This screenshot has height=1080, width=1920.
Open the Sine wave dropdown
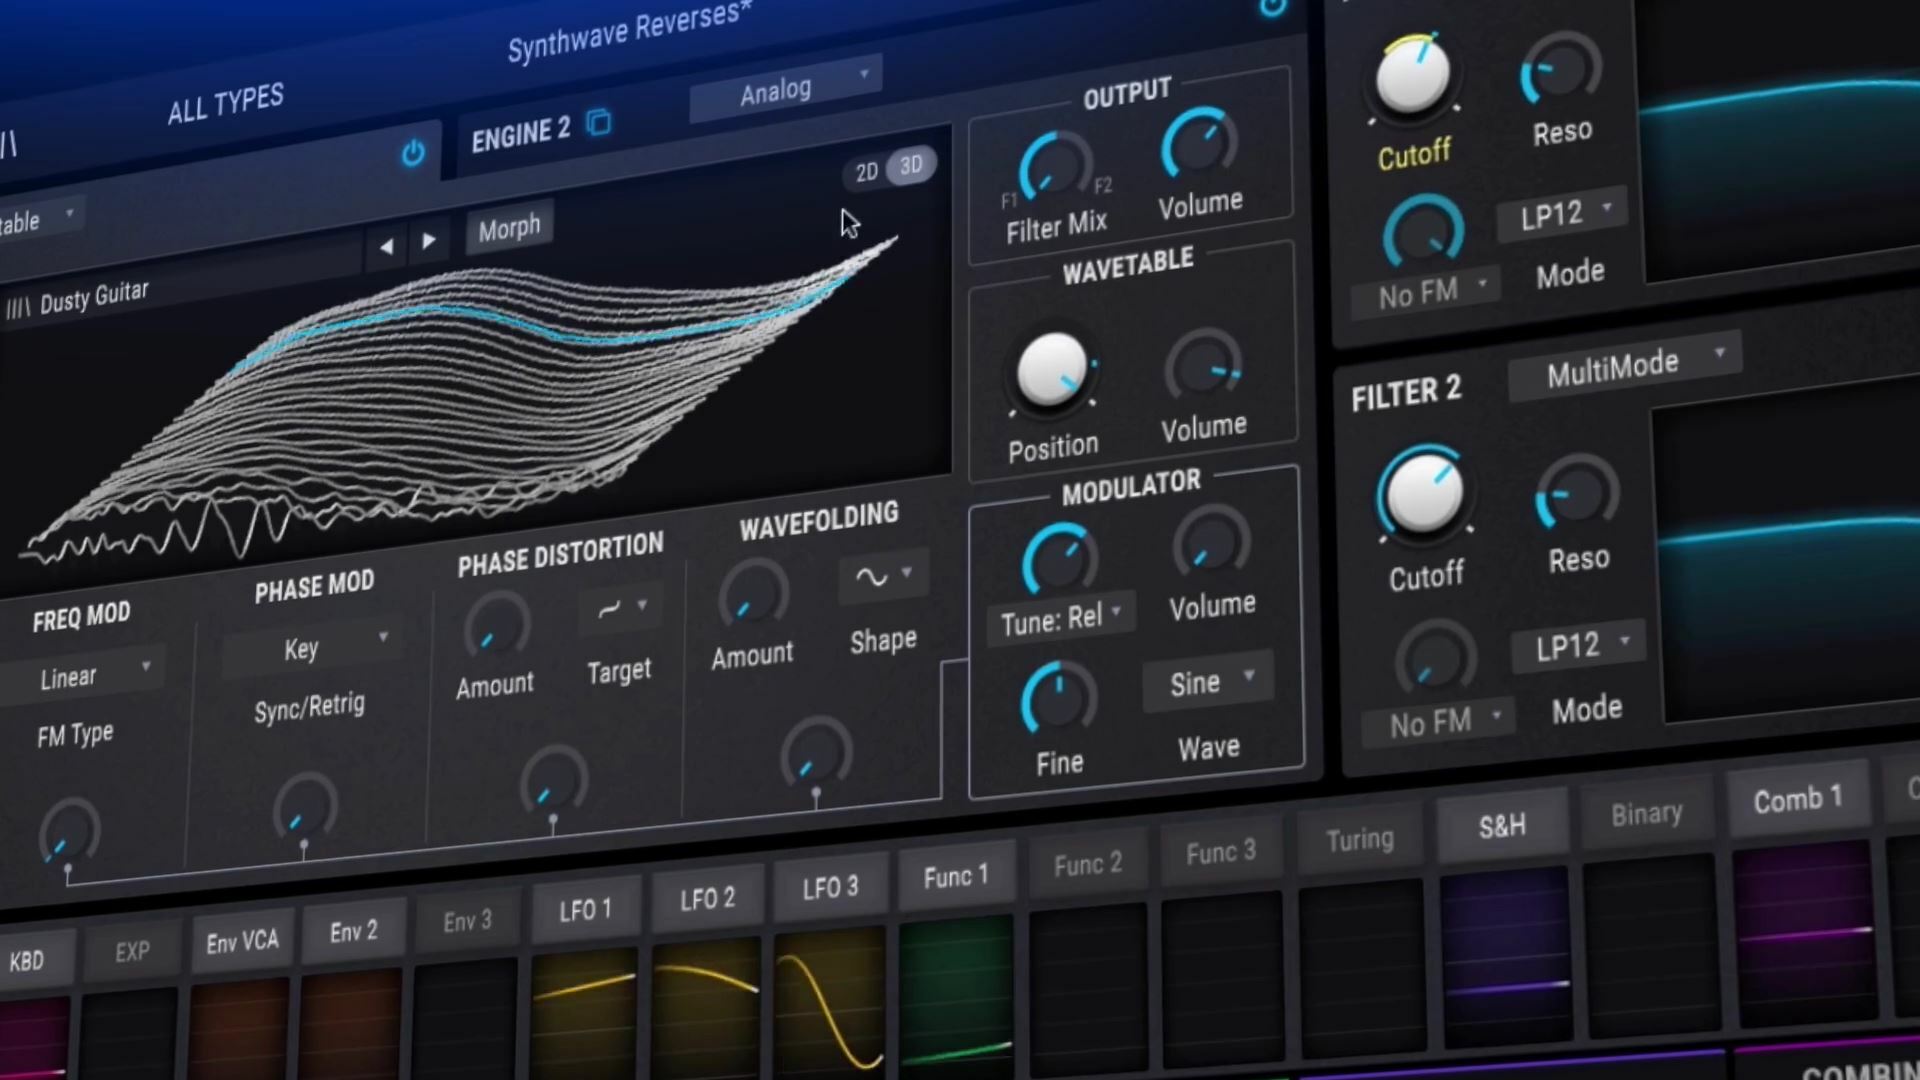click(x=1207, y=681)
